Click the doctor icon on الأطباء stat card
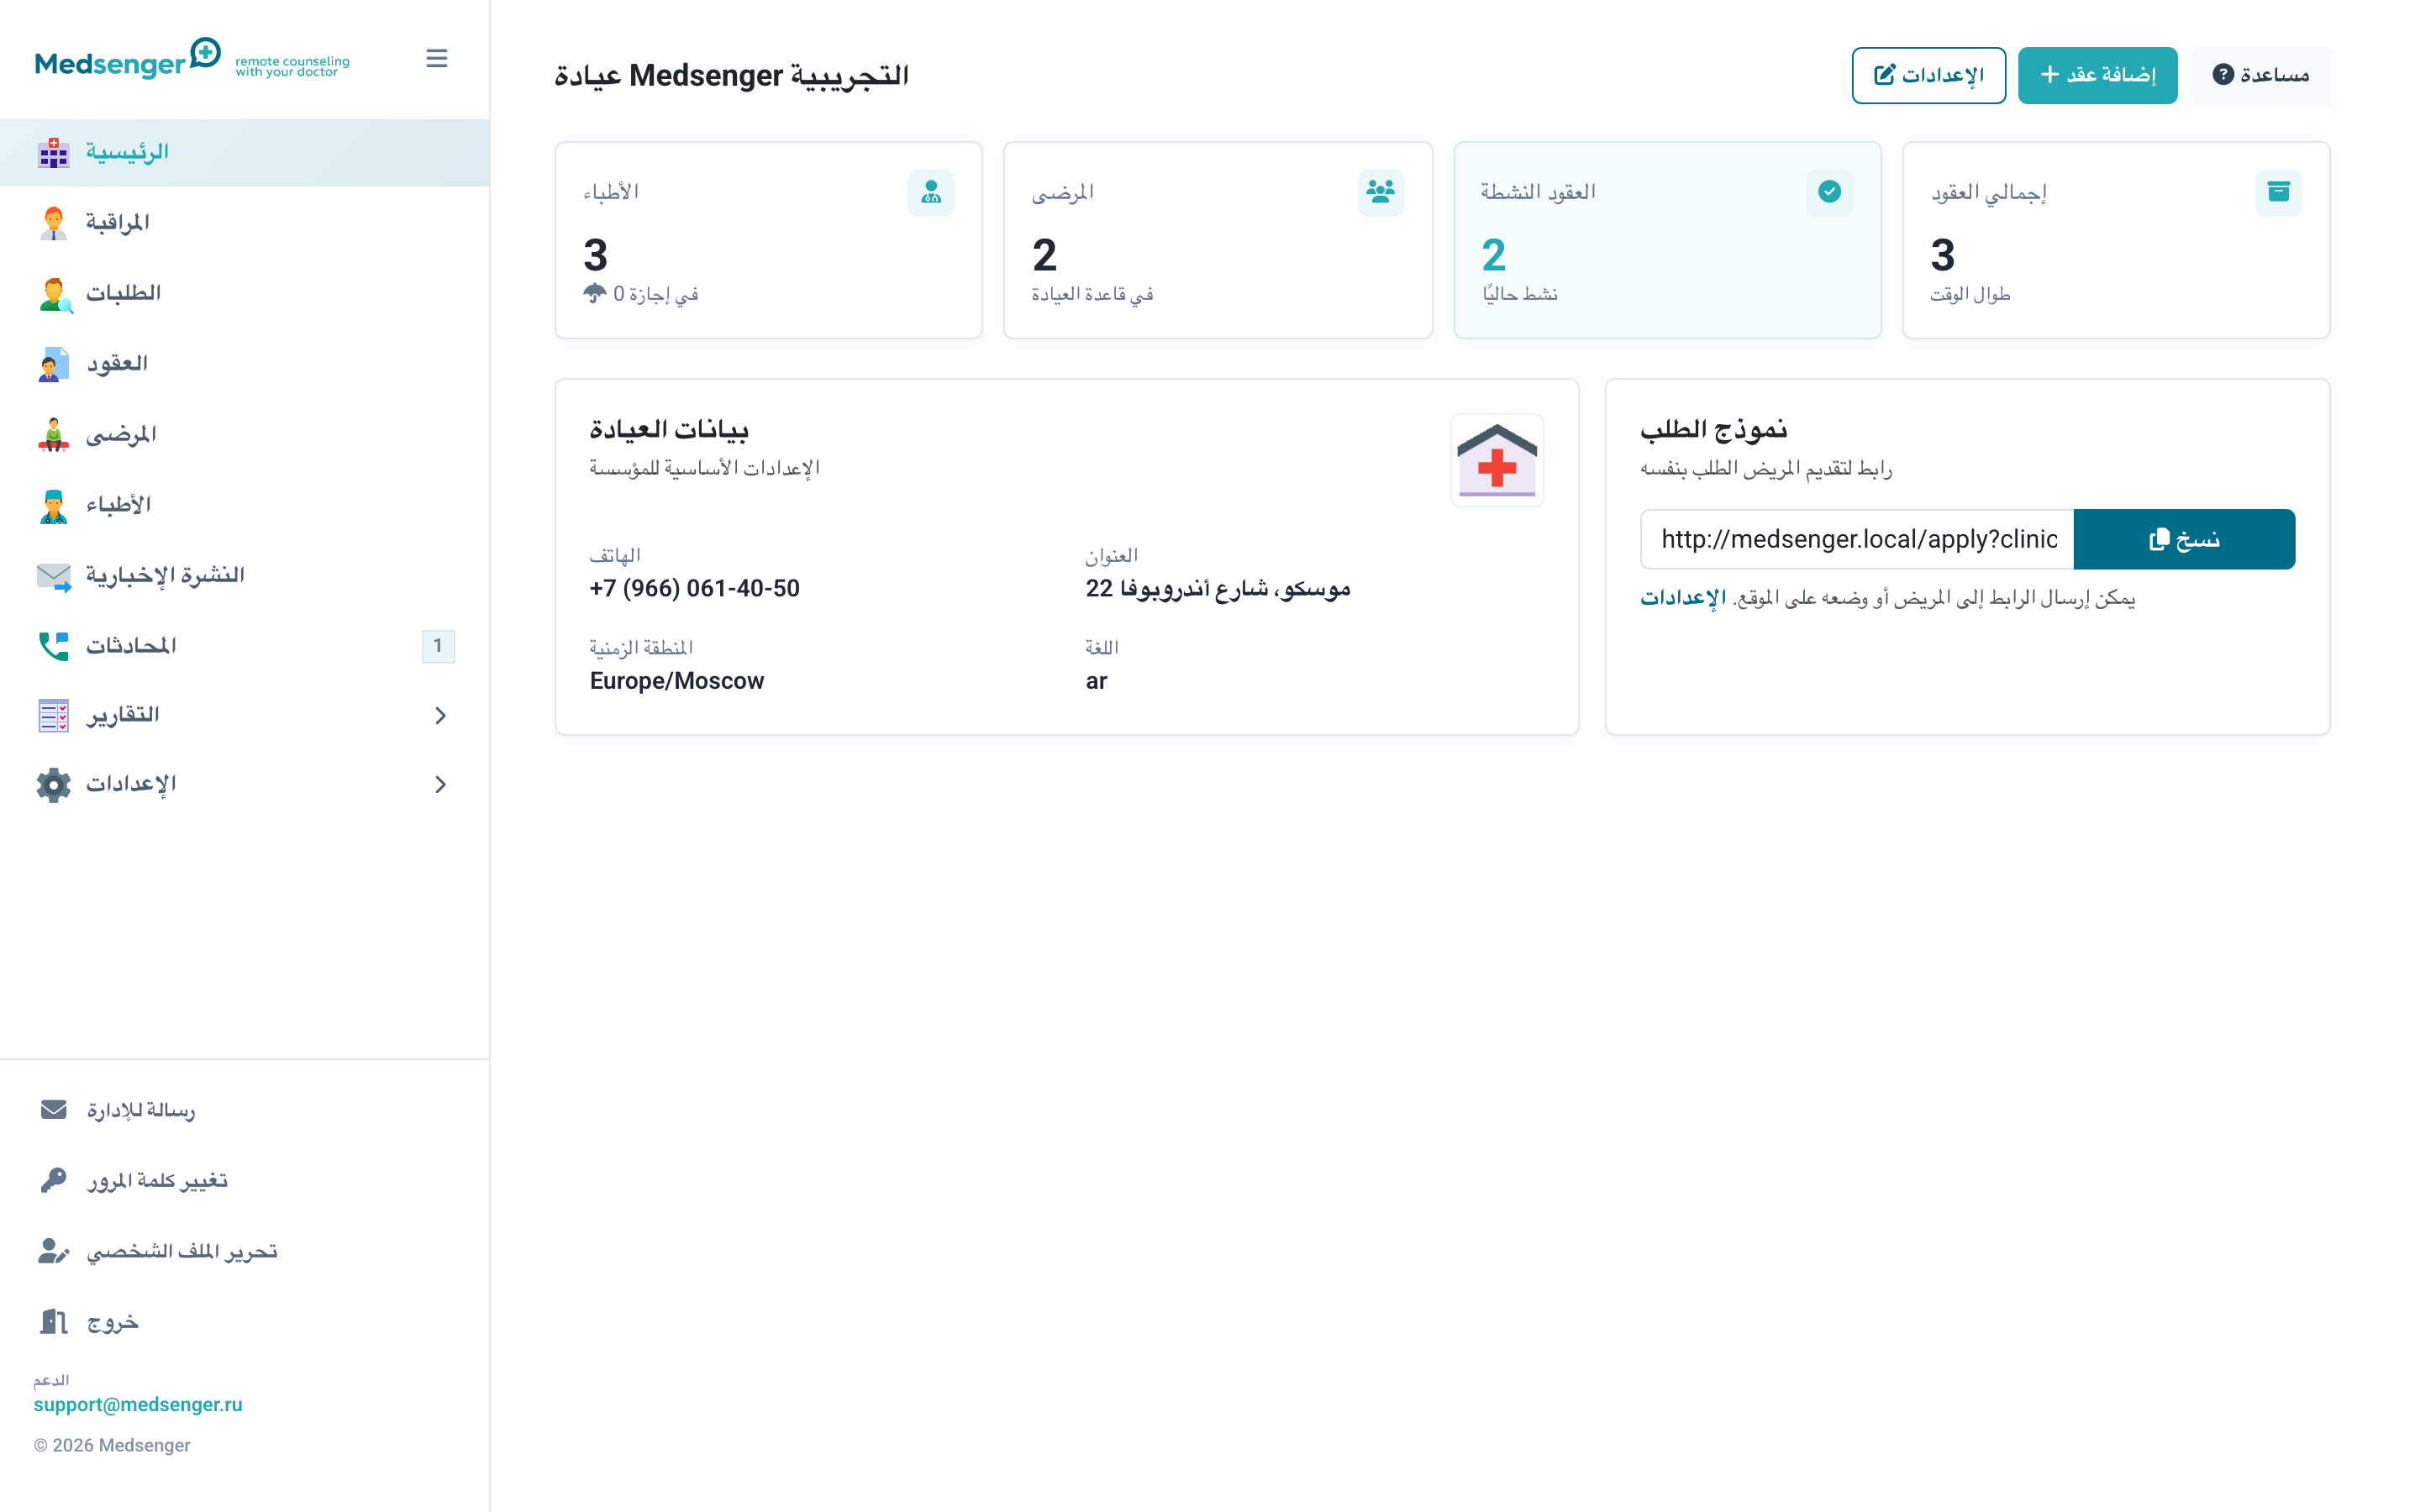Image resolution: width=2420 pixels, height=1512 pixels. click(931, 192)
